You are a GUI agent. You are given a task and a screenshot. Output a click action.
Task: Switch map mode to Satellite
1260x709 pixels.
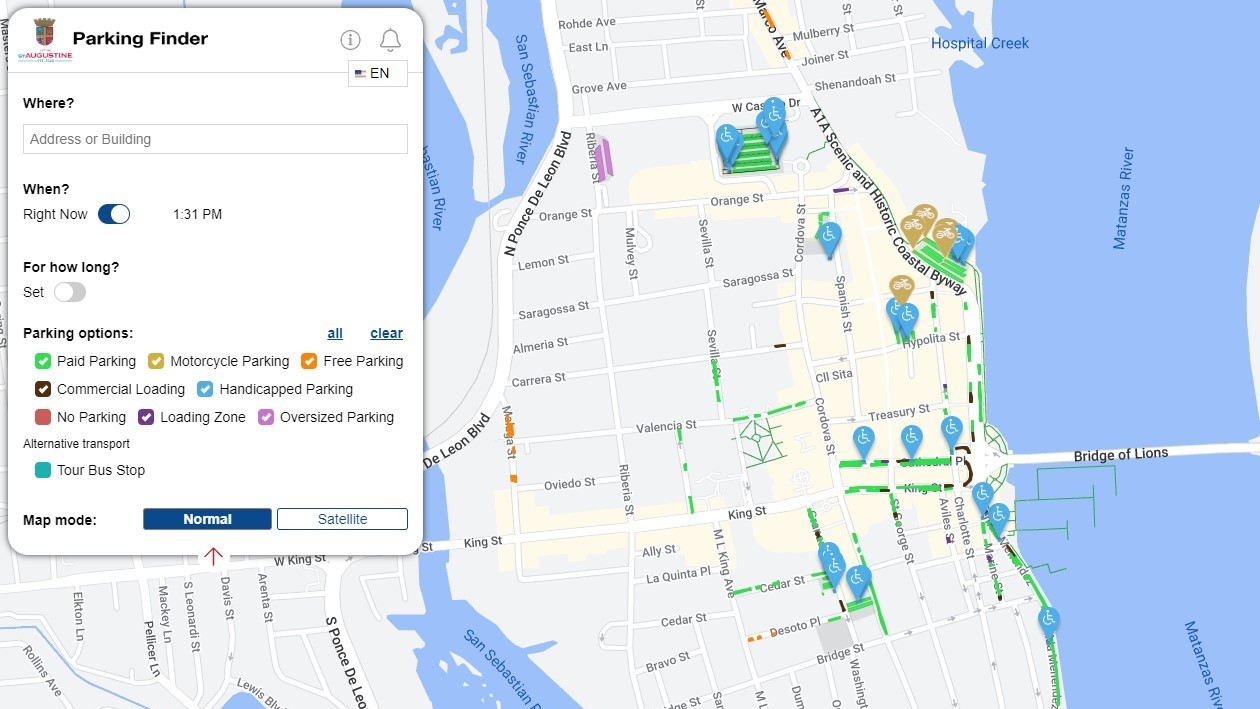pos(342,519)
